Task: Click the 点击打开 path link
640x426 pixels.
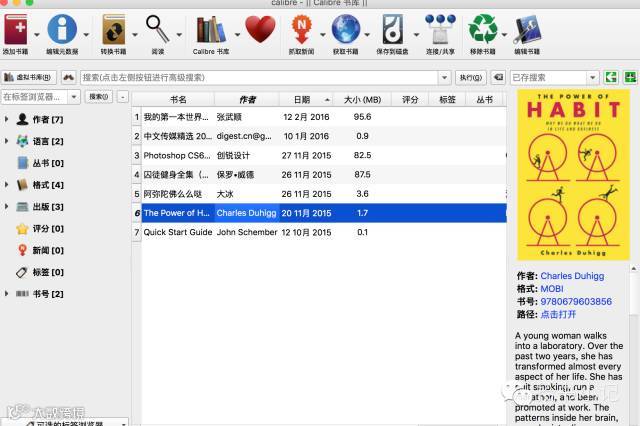Action: click(558, 314)
